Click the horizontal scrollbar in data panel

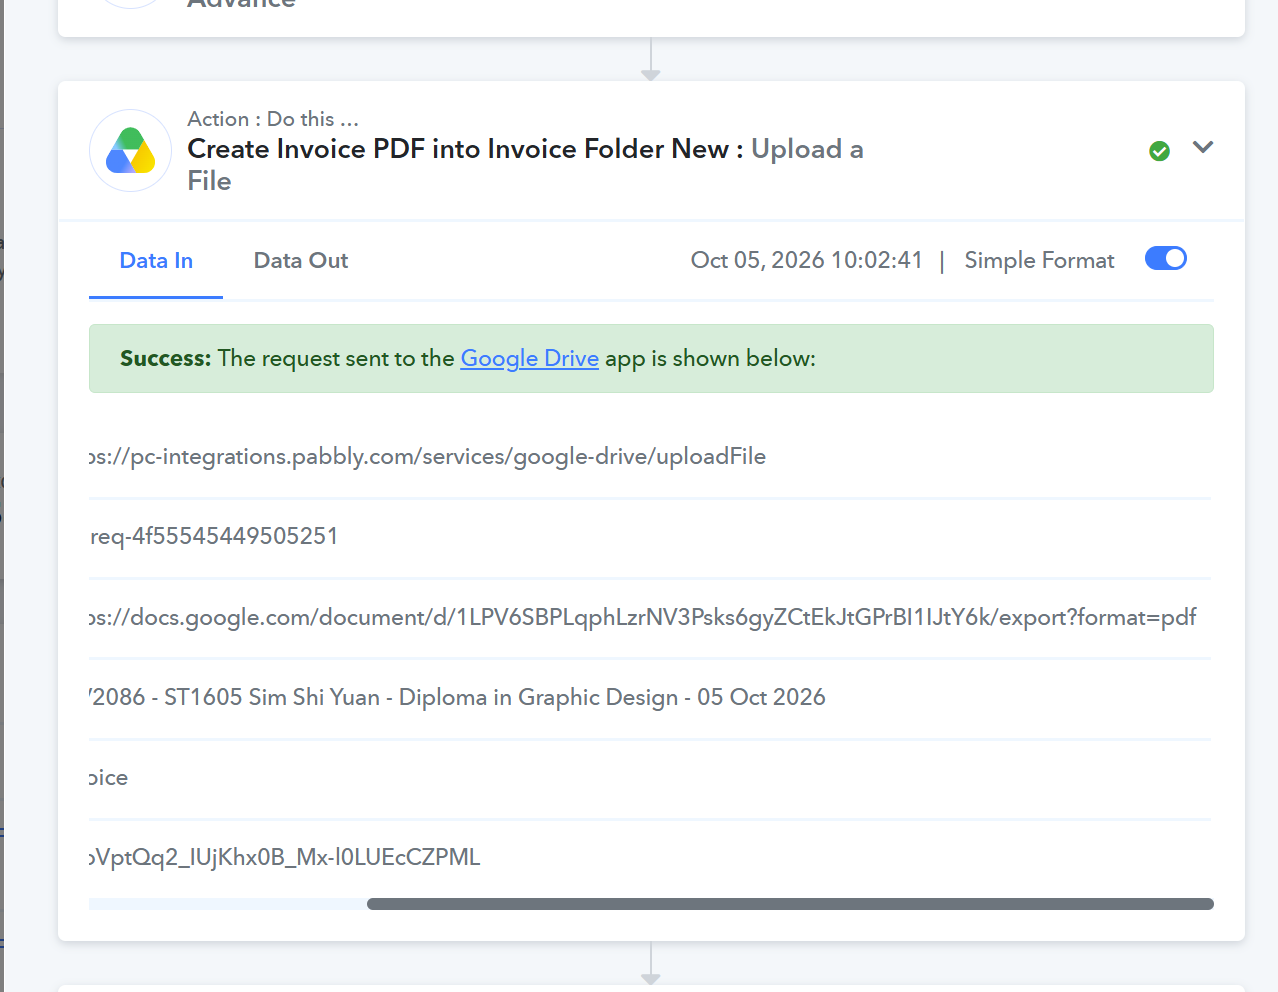(790, 904)
